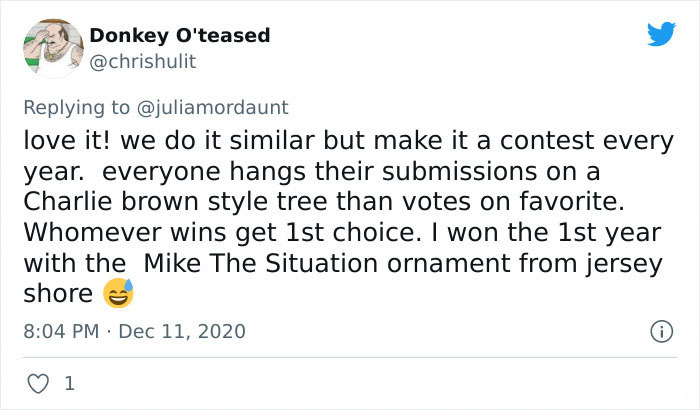The height and width of the screenshot is (410, 700).
Task: Open the @chrishulit handle
Action: [x=143, y=62]
